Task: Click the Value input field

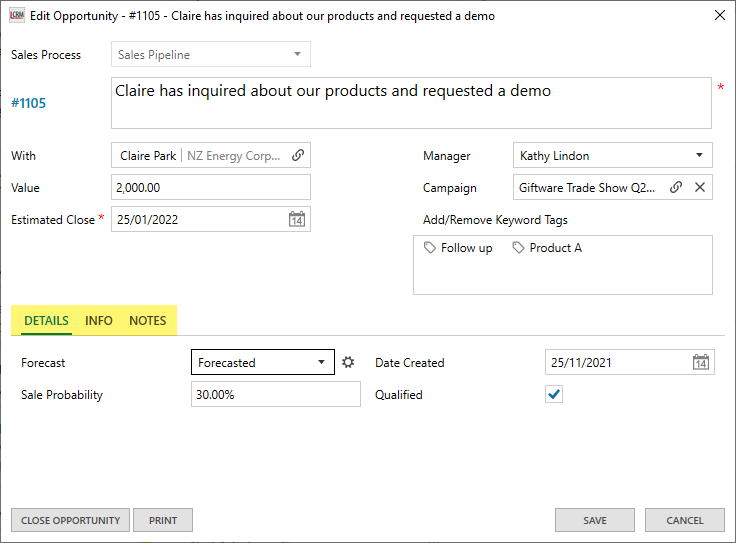Action: [x=210, y=188]
